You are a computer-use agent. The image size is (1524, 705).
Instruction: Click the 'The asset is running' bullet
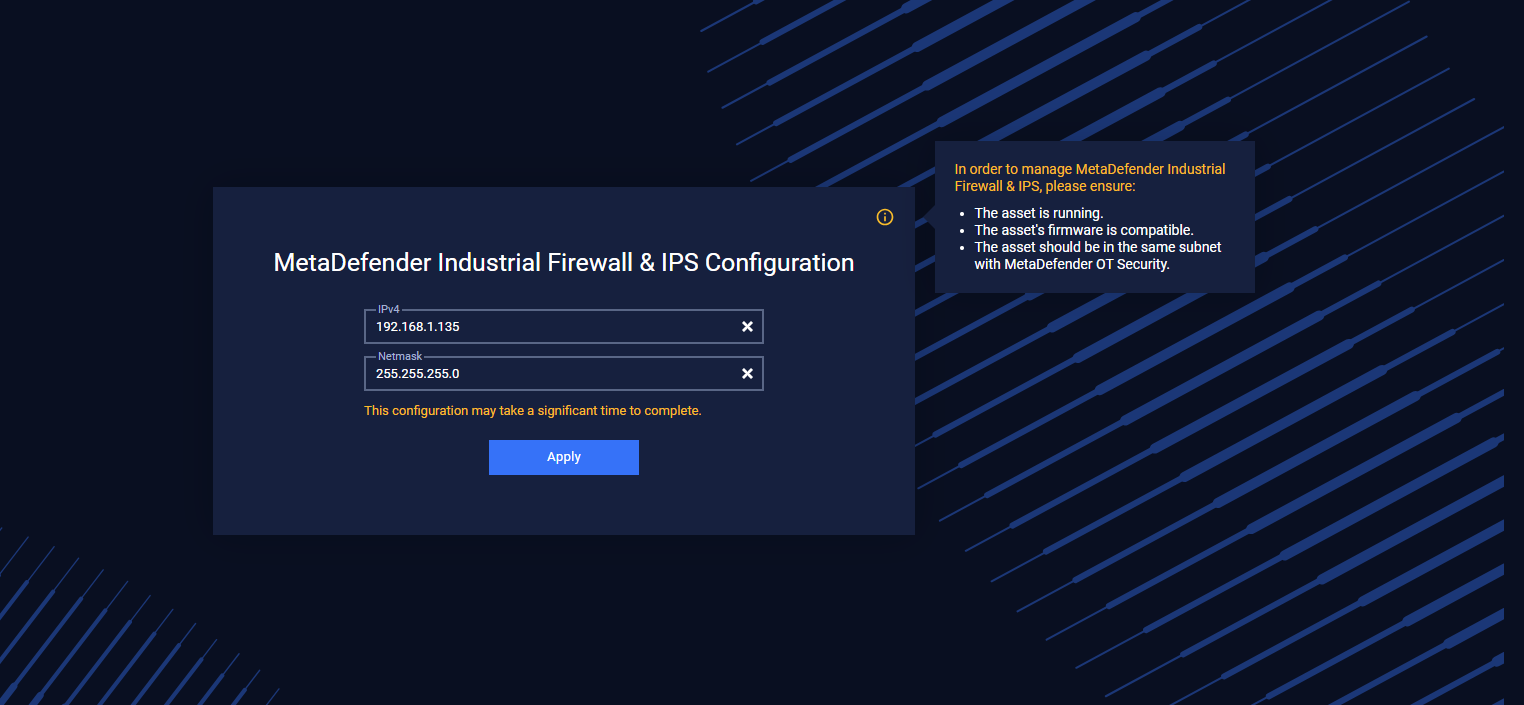pyautogui.click(x=1039, y=213)
